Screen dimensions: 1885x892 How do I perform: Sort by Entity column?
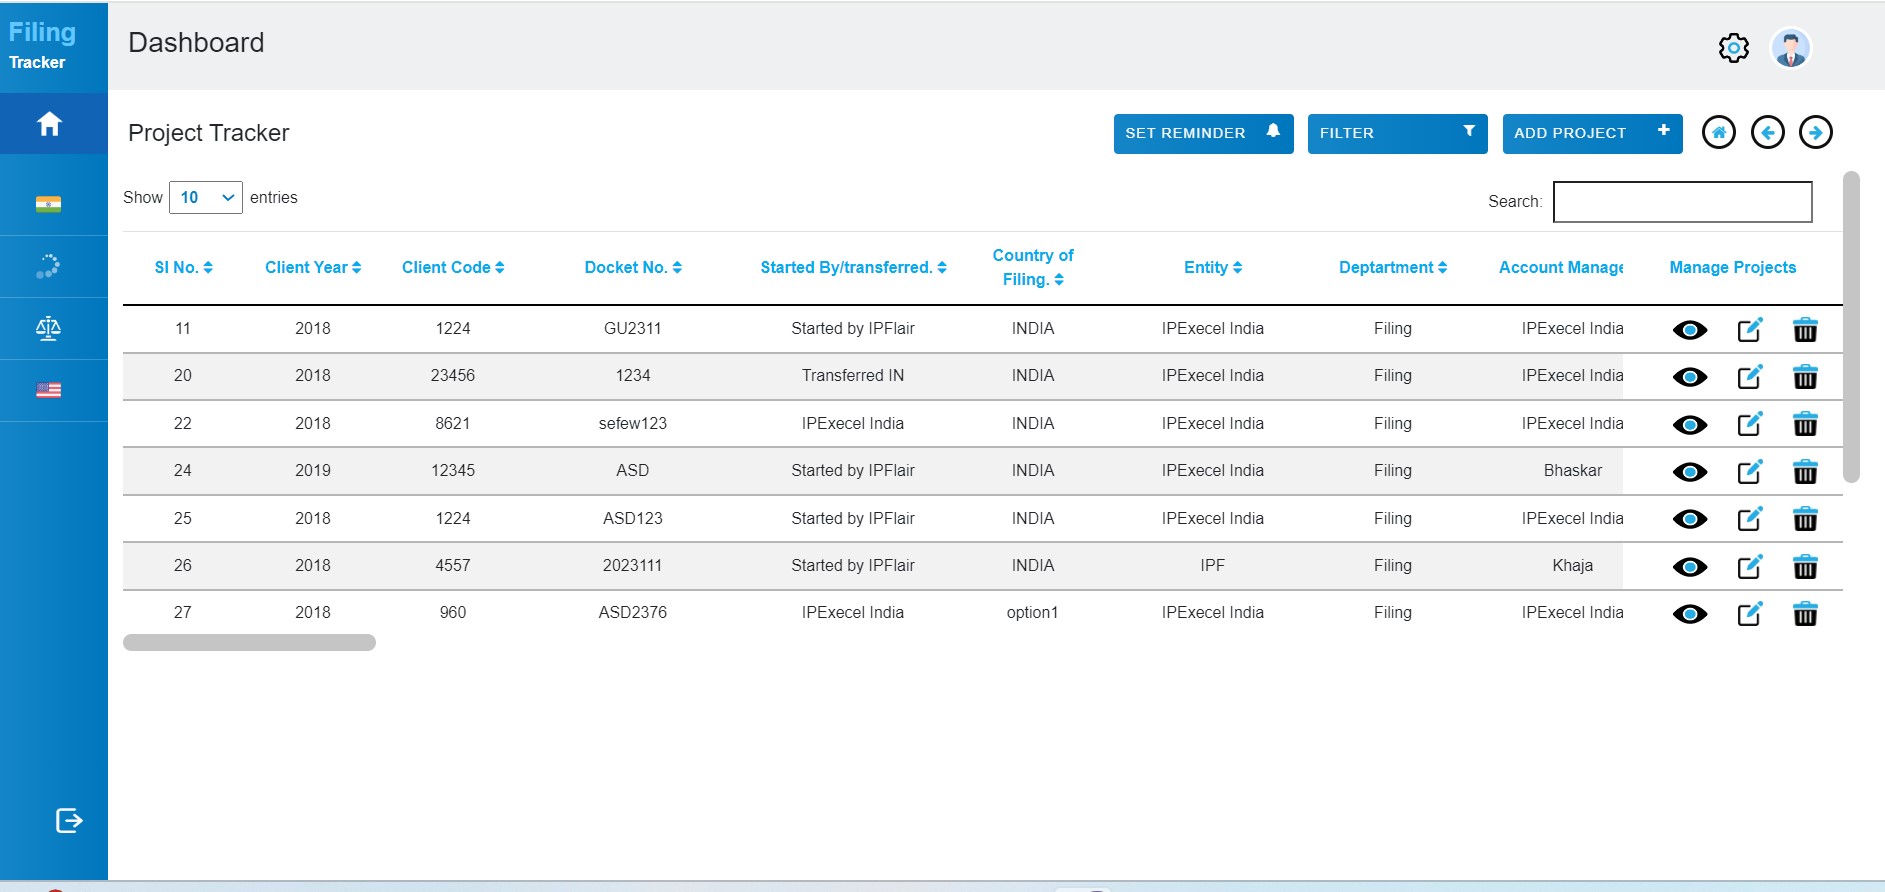click(x=1213, y=267)
